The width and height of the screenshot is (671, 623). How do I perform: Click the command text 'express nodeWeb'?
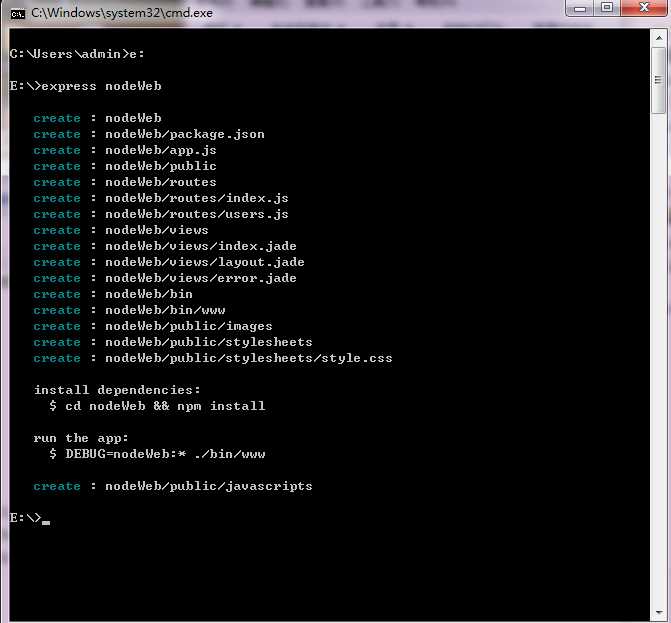click(101, 86)
